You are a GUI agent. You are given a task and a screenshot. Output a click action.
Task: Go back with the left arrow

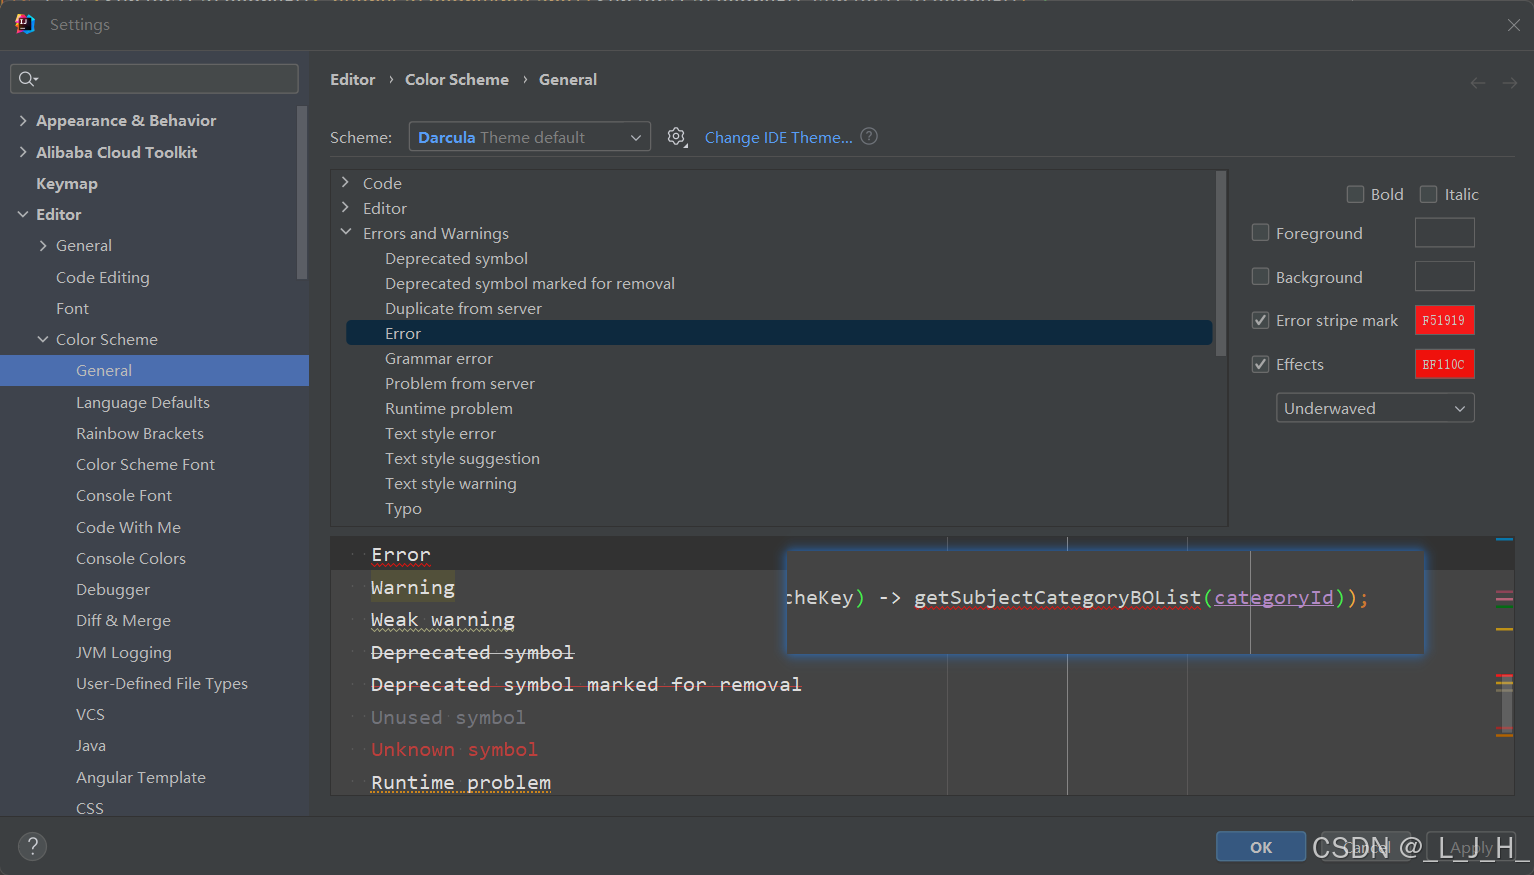[1477, 83]
